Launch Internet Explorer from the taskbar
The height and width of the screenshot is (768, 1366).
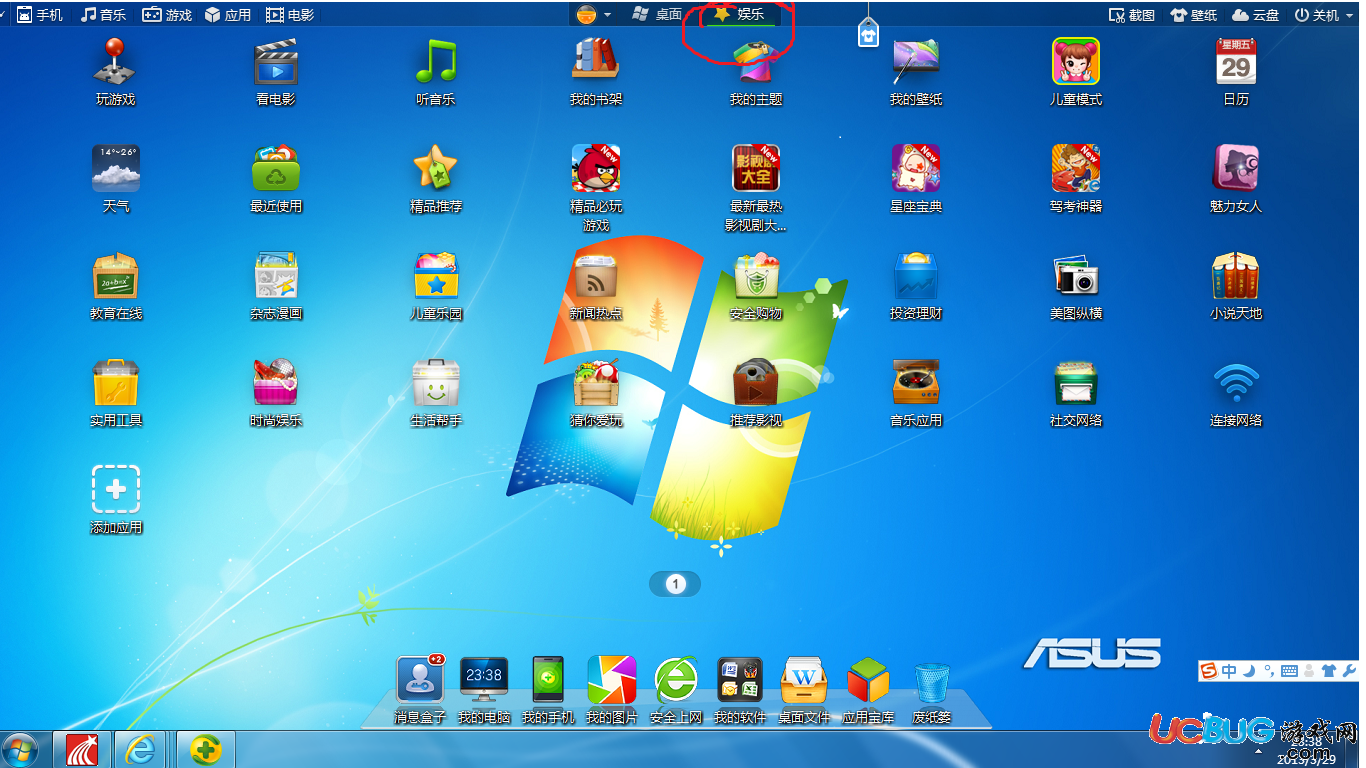[x=140, y=749]
